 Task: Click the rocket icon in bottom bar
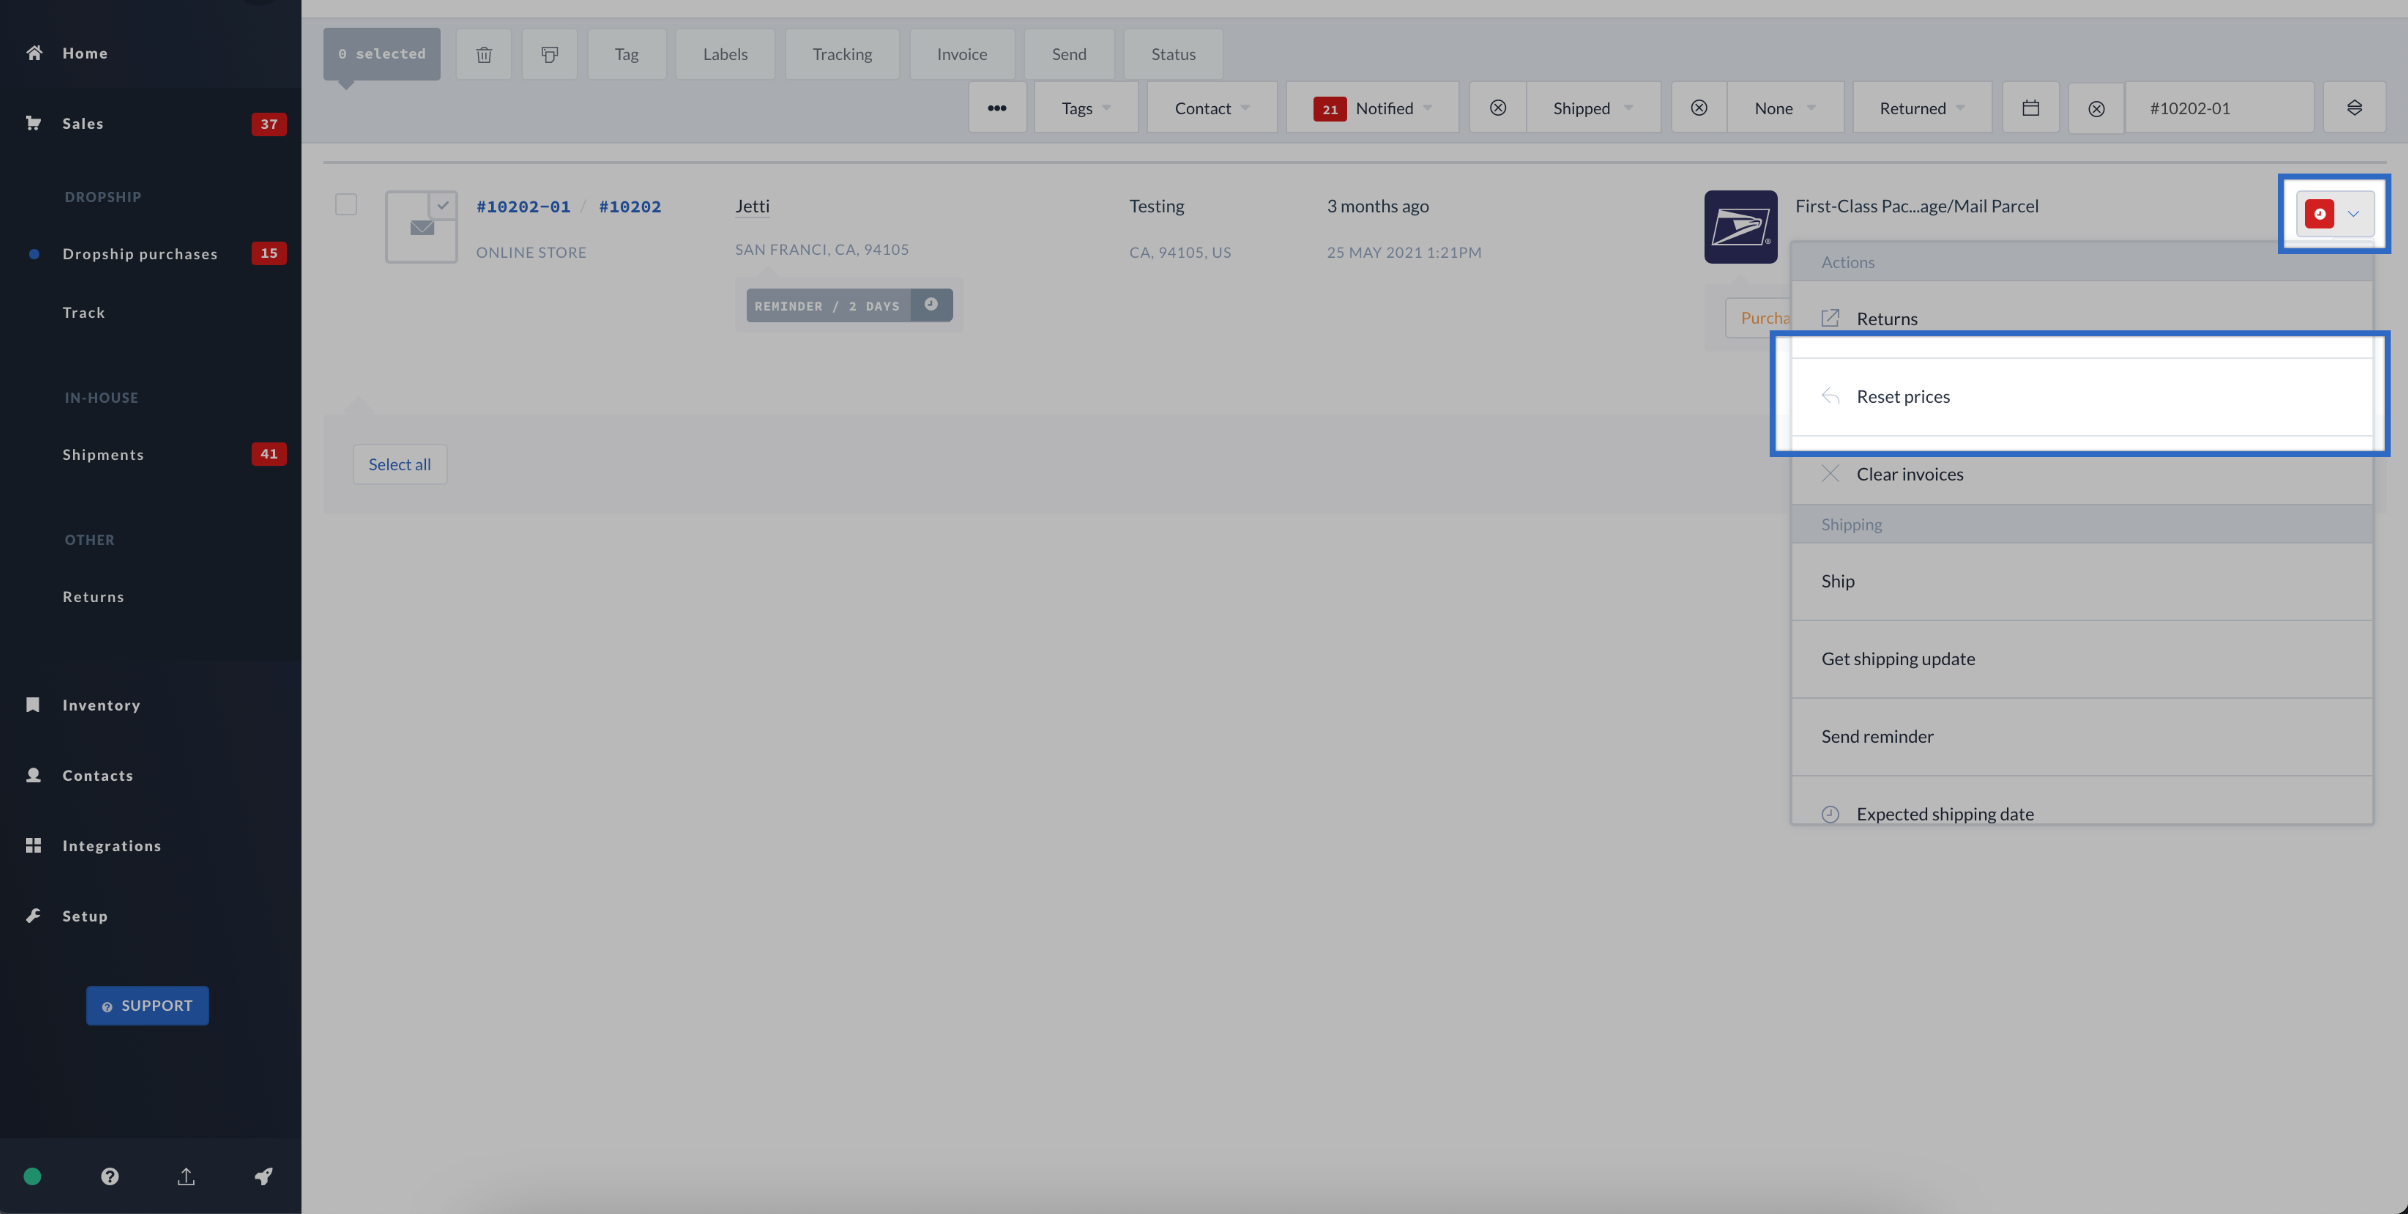click(x=263, y=1176)
